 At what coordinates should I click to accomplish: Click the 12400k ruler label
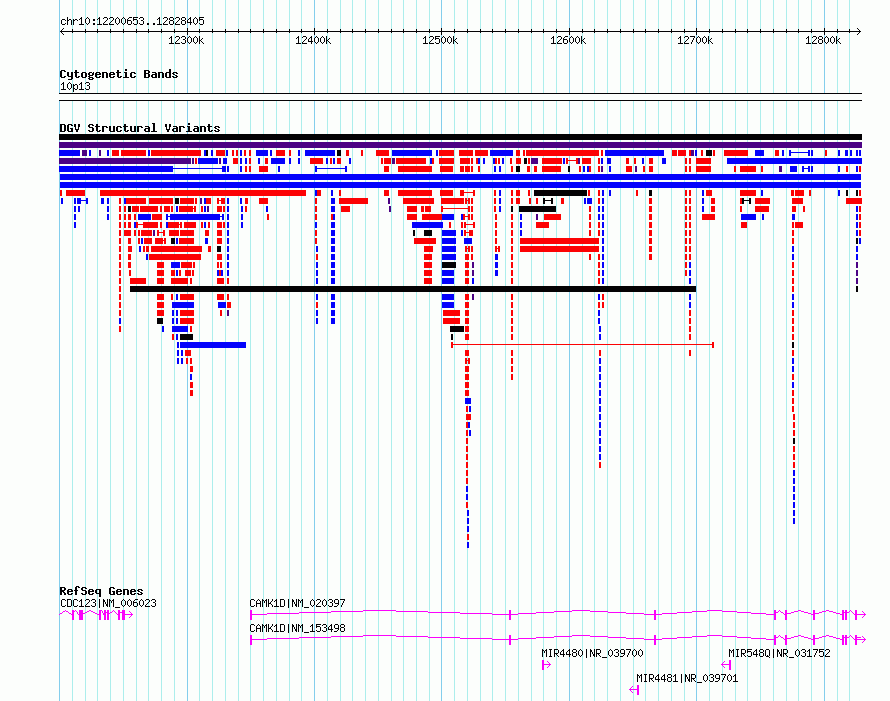pos(313,40)
